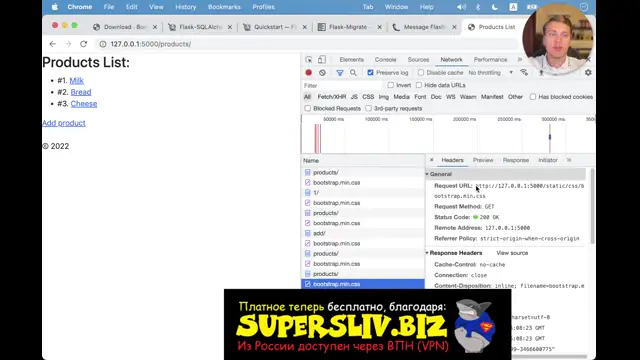Open the Profiles menu
The image size is (640, 360).
[x=263, y=7]
